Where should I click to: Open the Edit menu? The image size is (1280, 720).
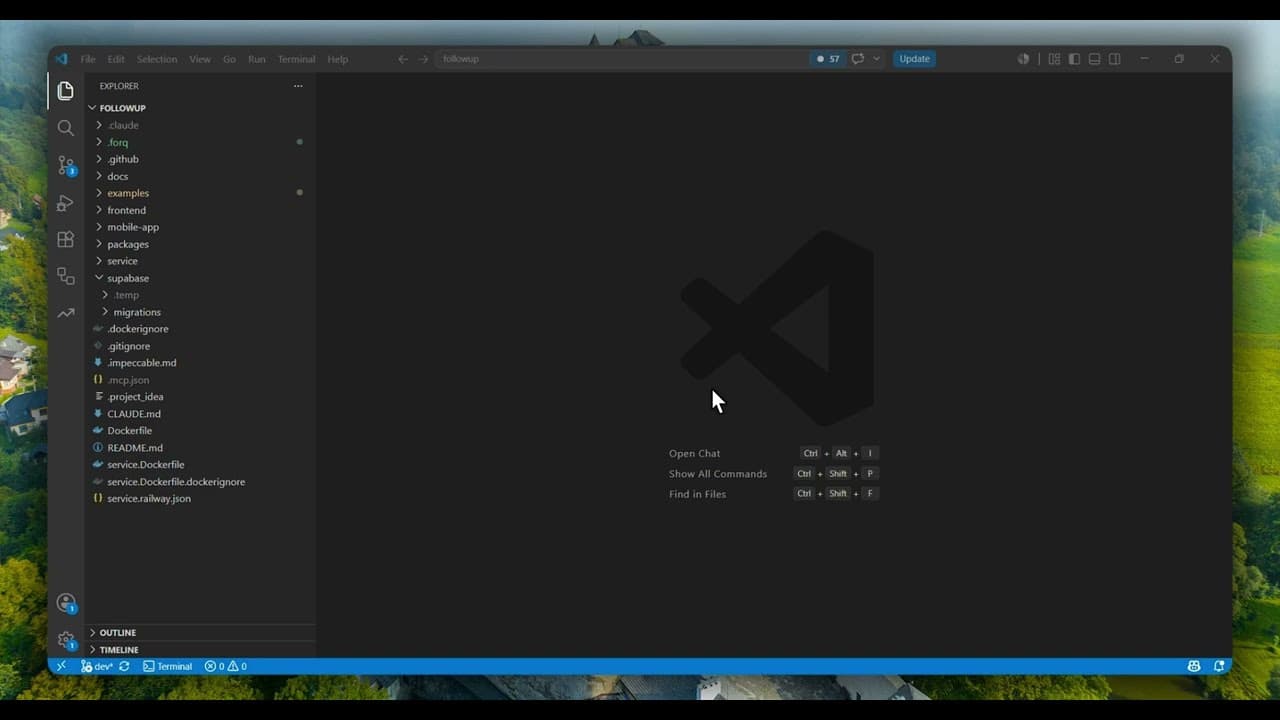point(117,59)
